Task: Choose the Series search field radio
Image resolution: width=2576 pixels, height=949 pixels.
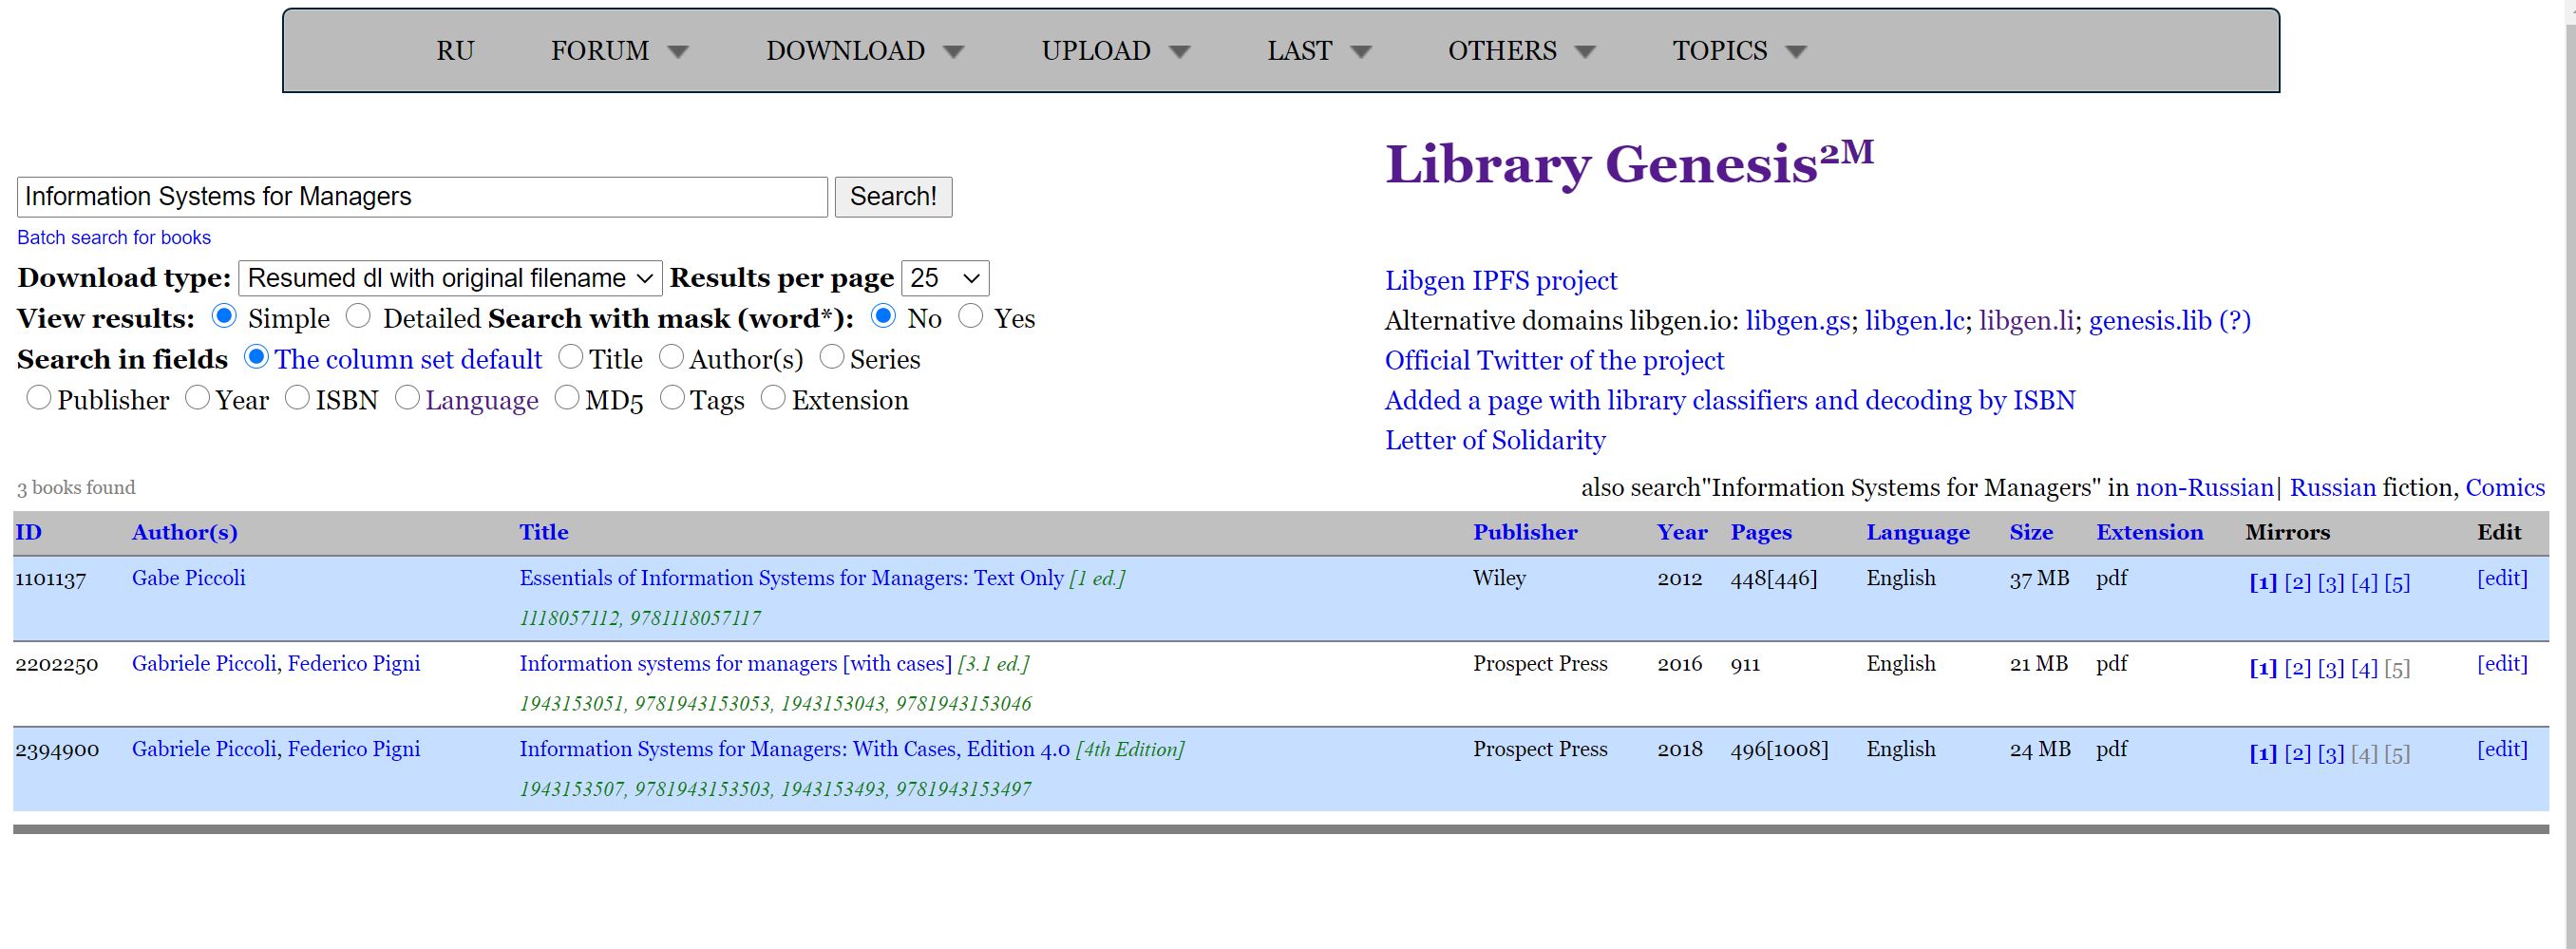Action: click(x=832, y=357)
